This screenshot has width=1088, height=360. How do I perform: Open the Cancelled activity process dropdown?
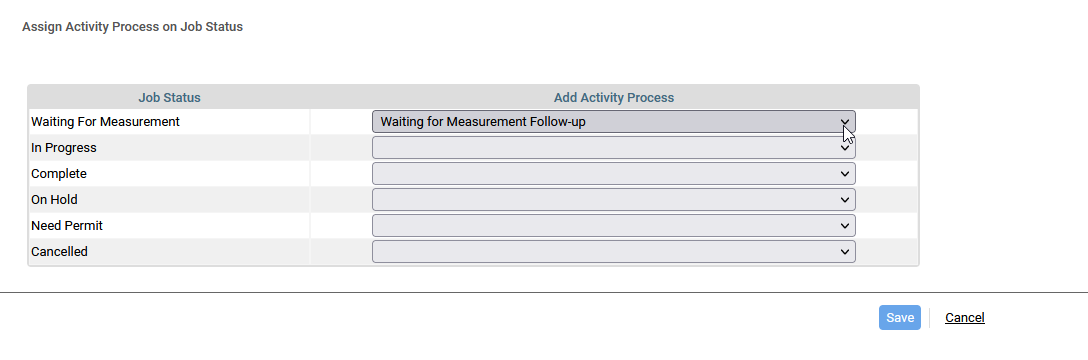click(x=613, y=252)
